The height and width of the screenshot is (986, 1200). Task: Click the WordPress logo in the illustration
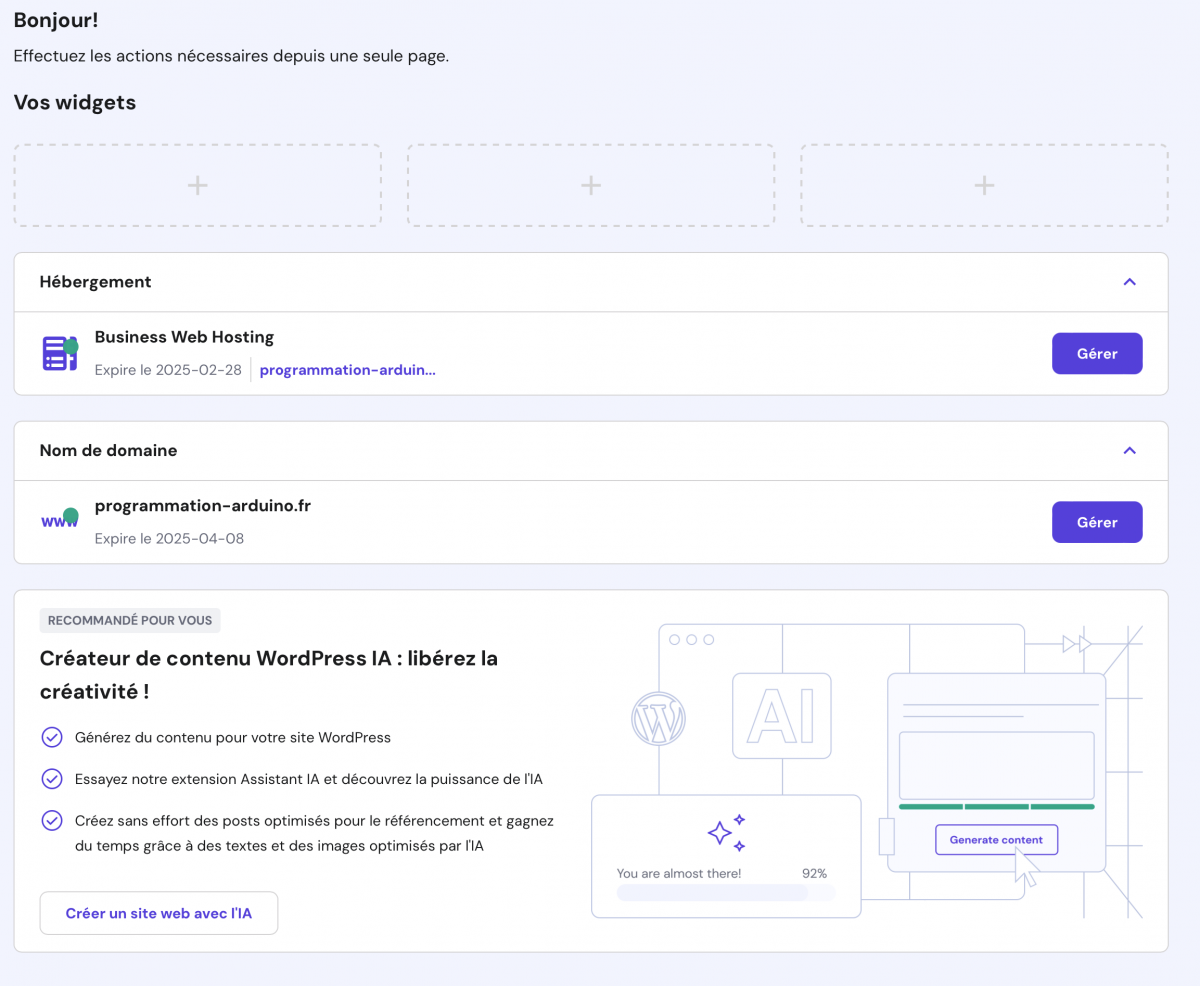658,718
